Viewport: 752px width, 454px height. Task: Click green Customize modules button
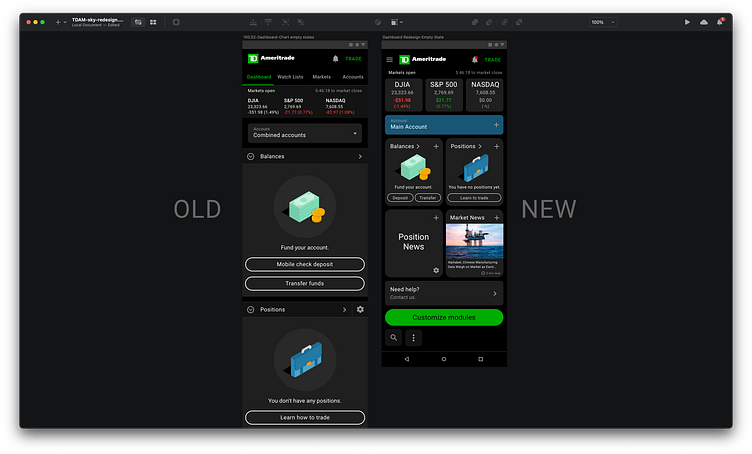[x=444, y=317]
